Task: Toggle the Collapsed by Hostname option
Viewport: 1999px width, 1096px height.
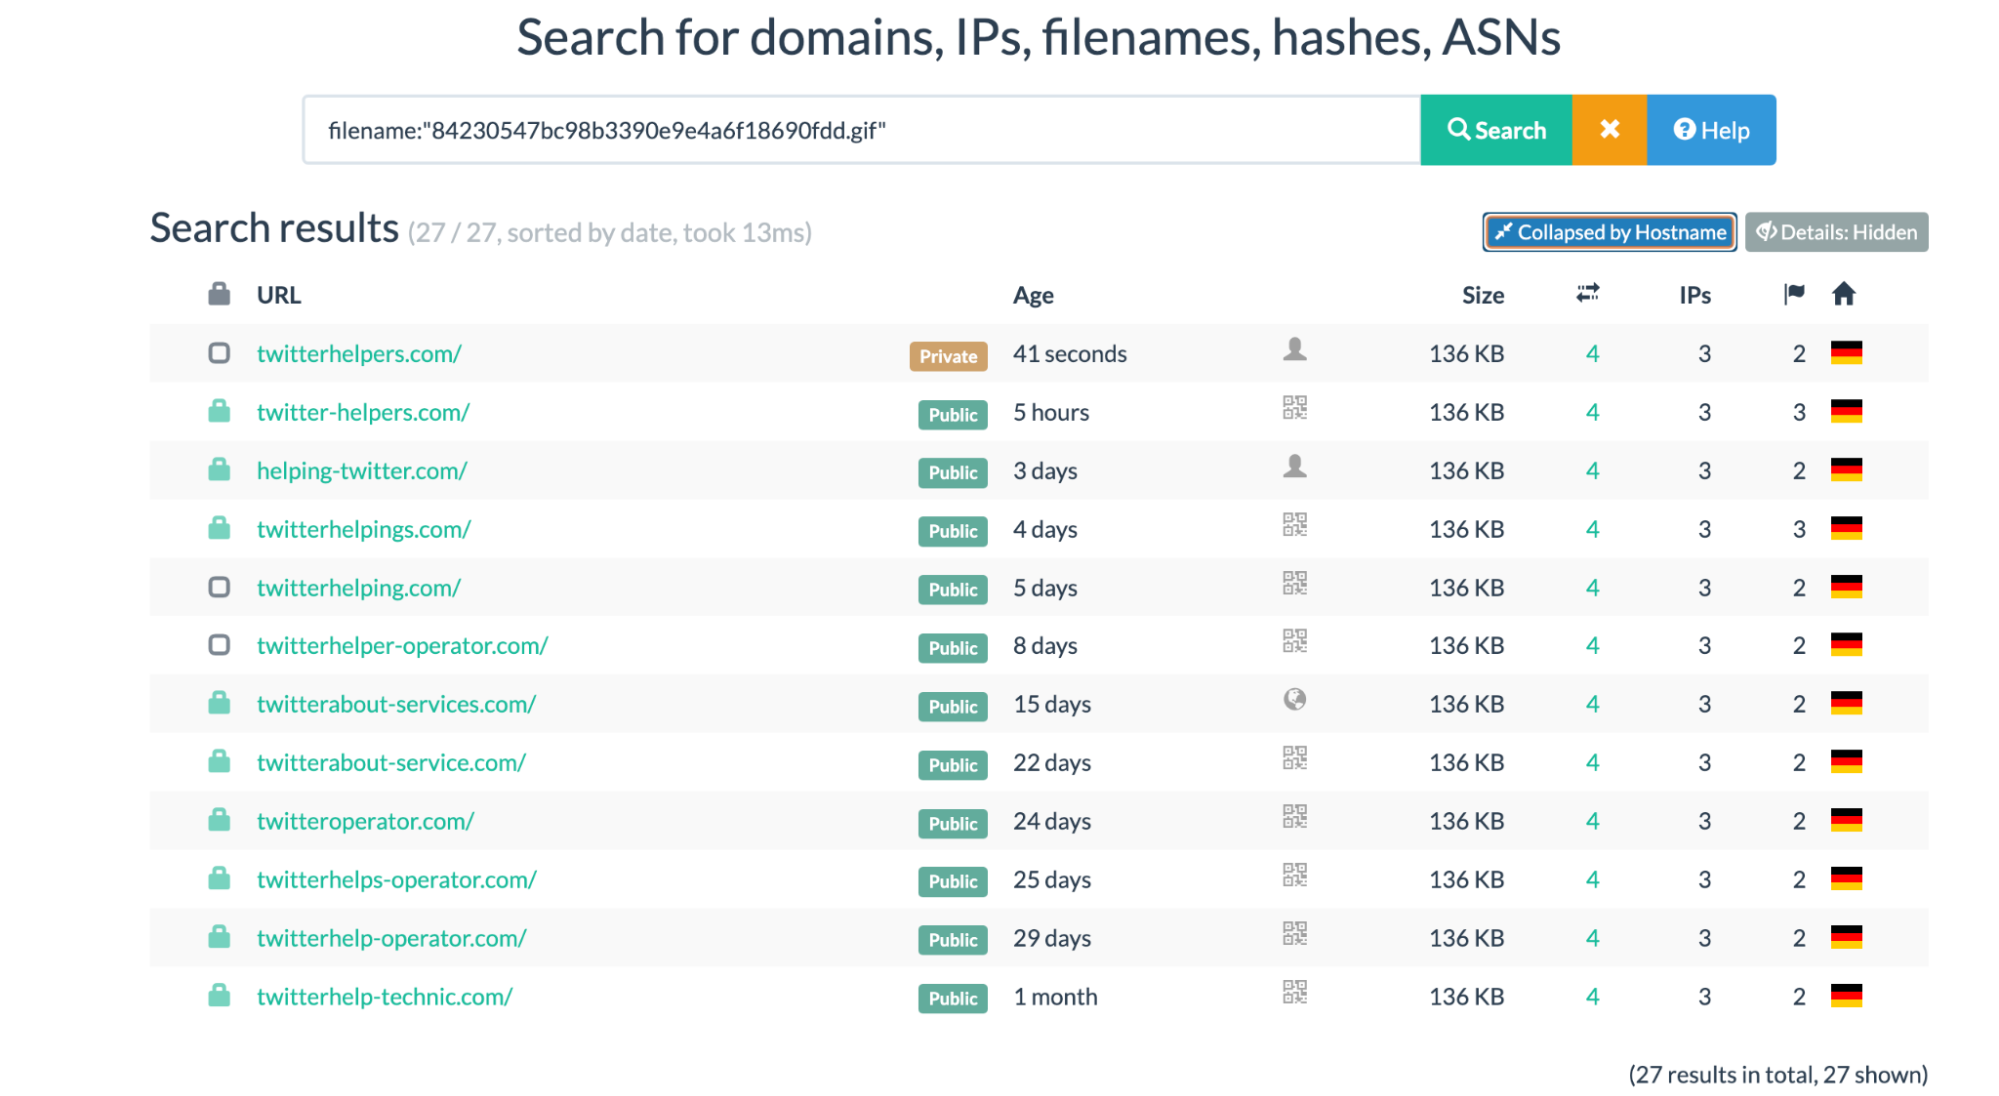Action: point(1608,231)
